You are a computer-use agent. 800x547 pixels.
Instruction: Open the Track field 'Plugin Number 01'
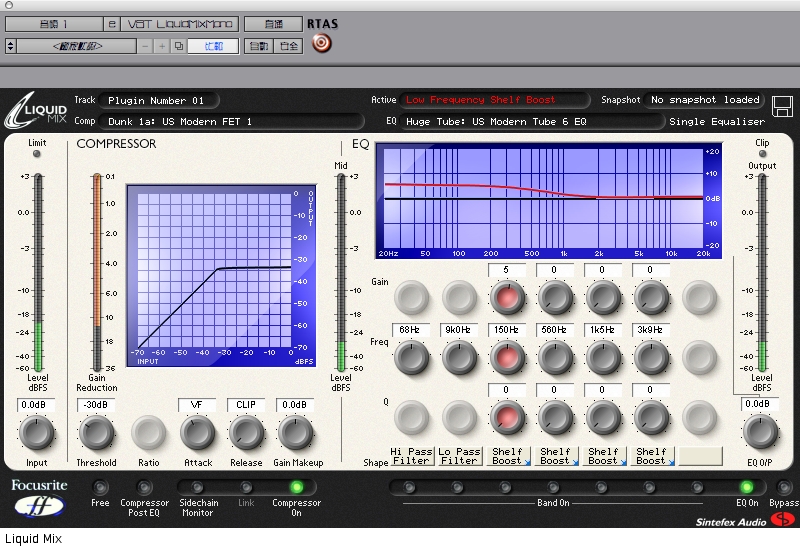[x=159, y=101]
